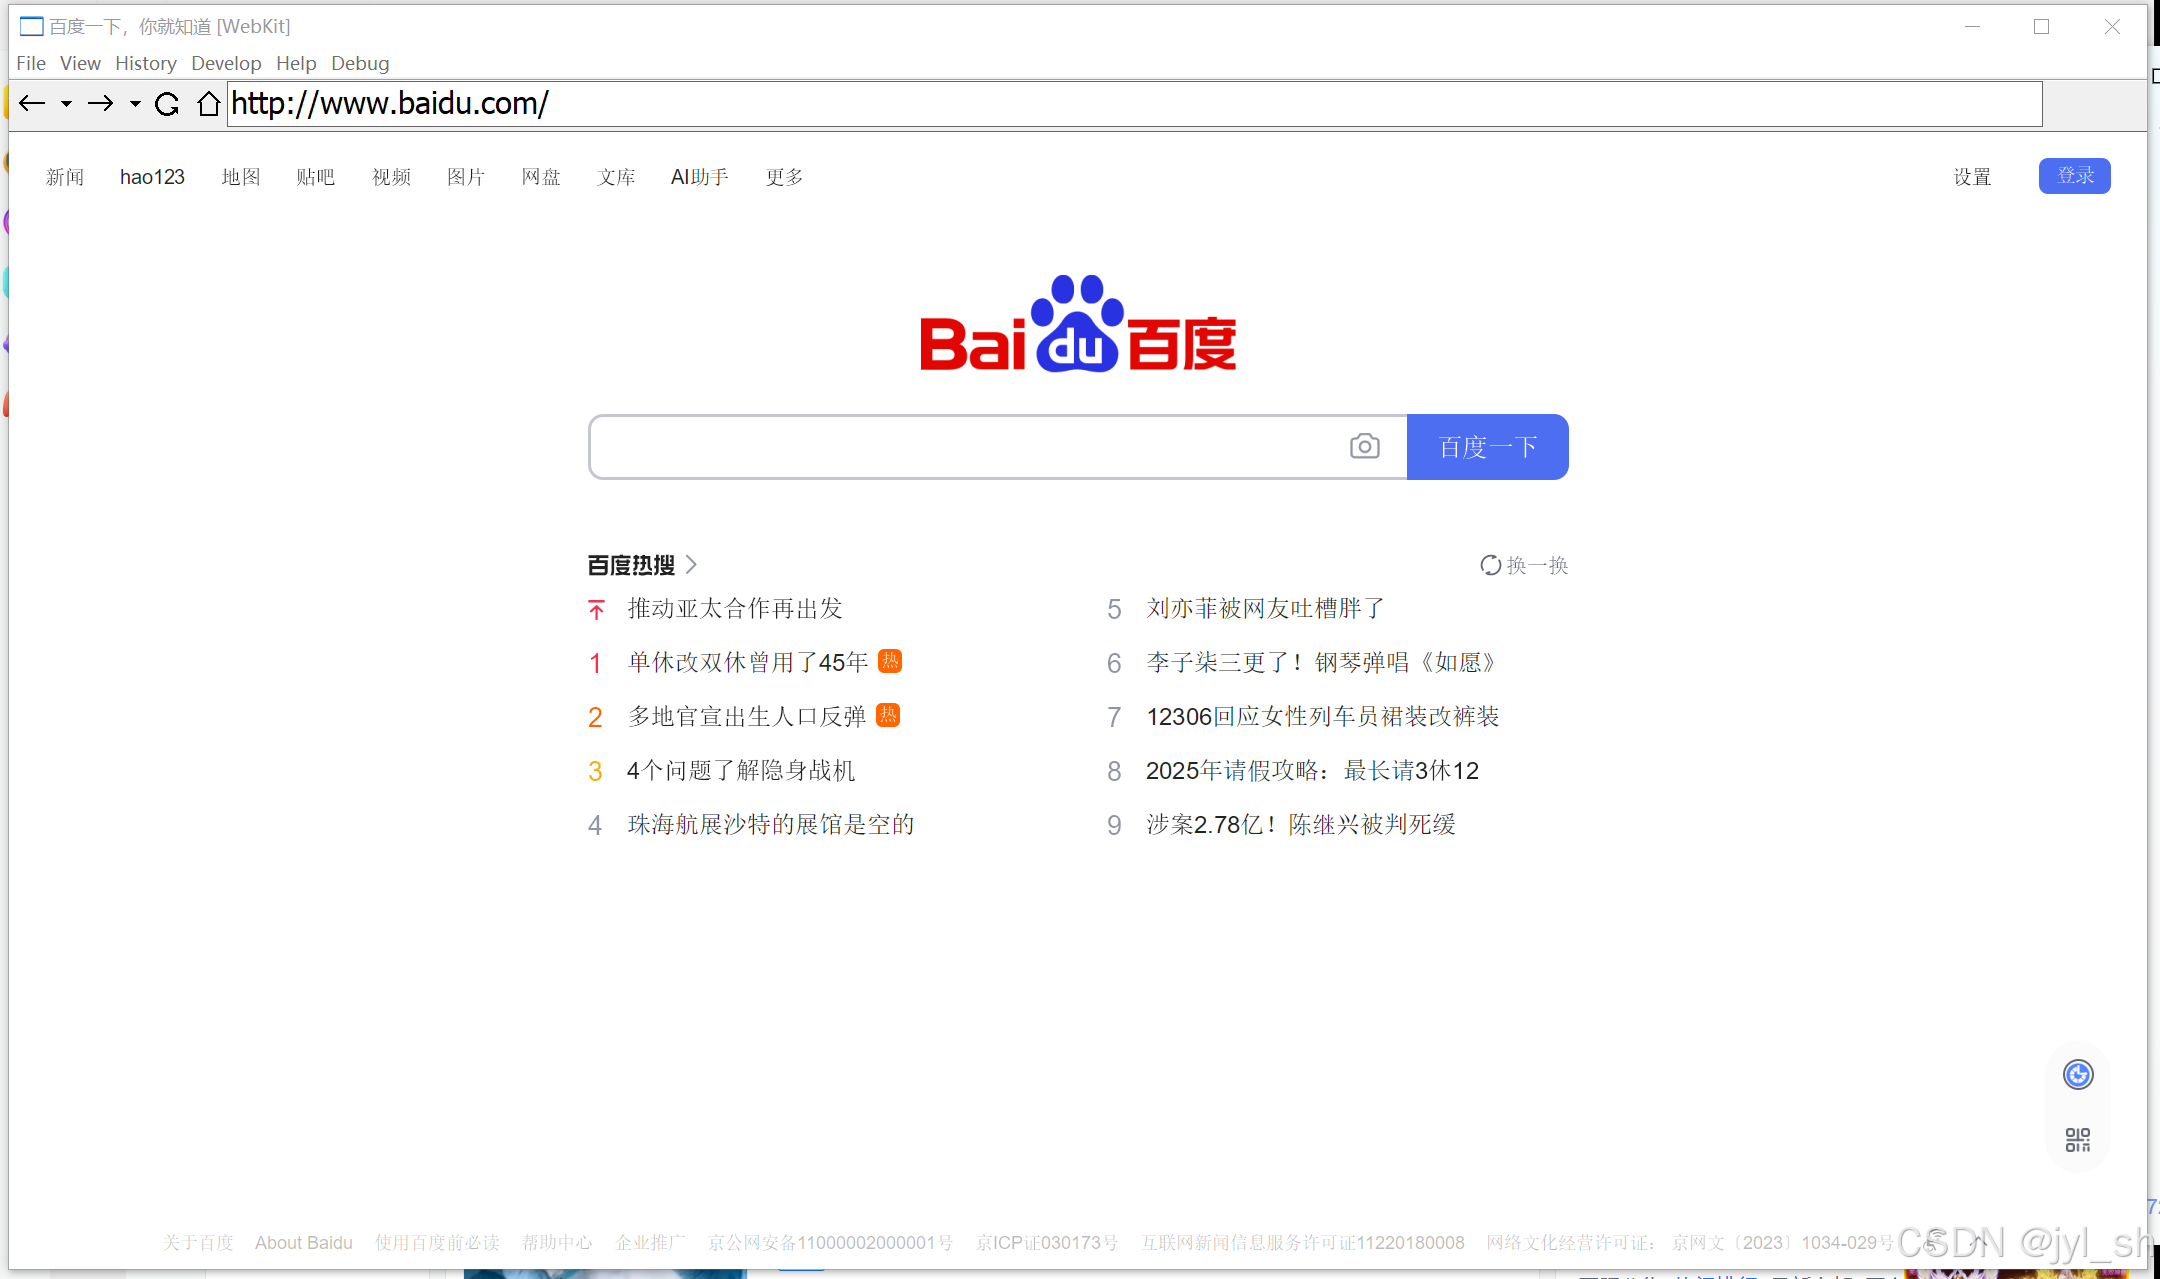Open the AI助手 link
Image resolution: width=2160 pixels, height=1279 pixels.
(700, 177)
